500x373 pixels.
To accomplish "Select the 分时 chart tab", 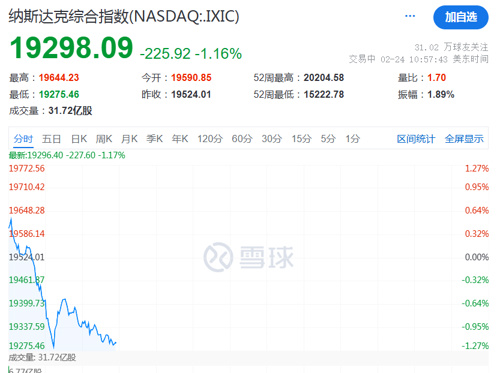I will 23,139.
